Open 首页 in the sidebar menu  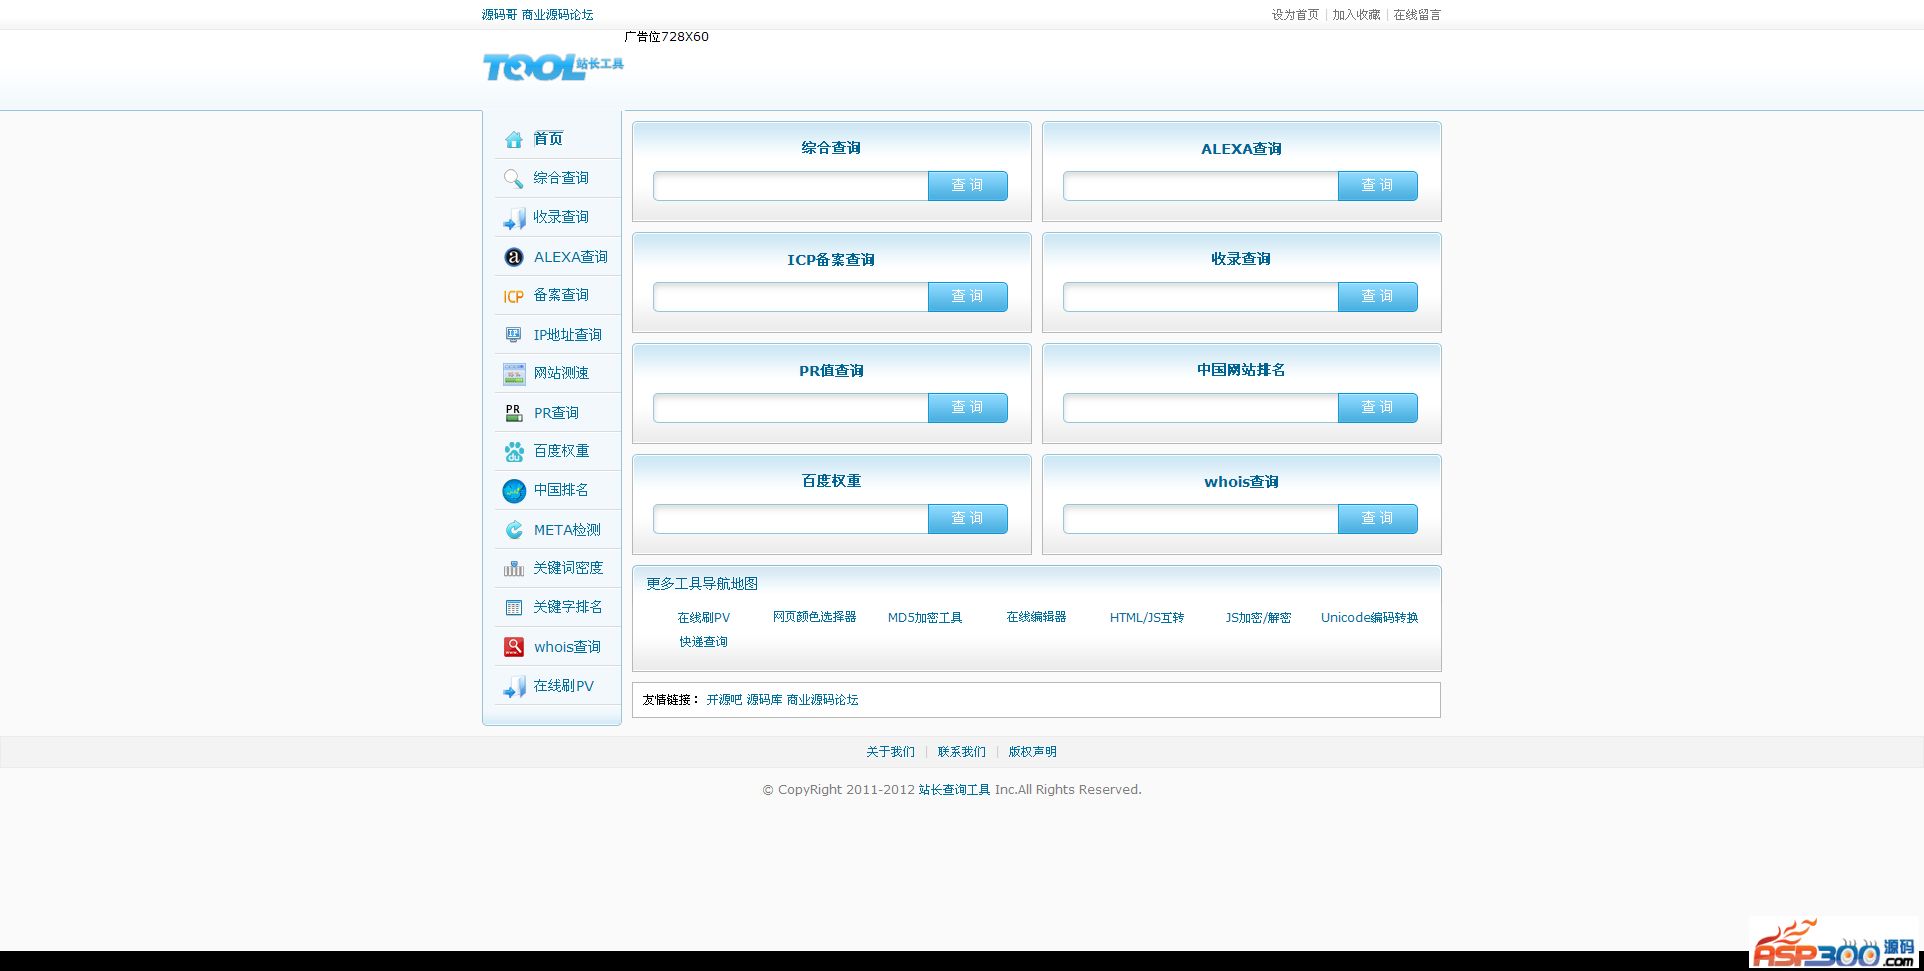coord(548,139)
